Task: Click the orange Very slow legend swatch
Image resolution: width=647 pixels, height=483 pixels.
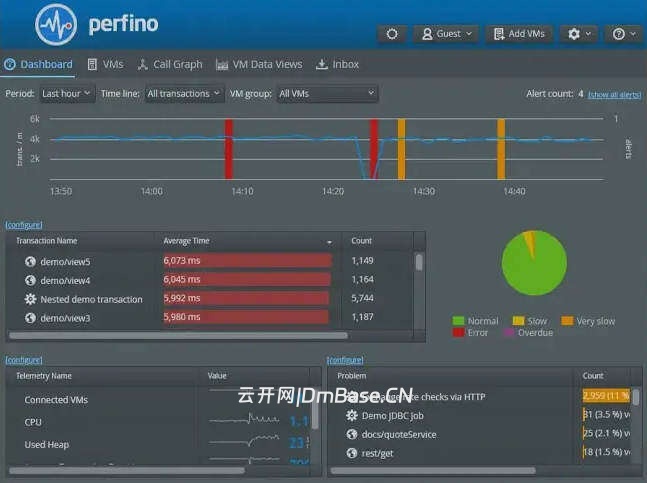Action: pos(567,321)
